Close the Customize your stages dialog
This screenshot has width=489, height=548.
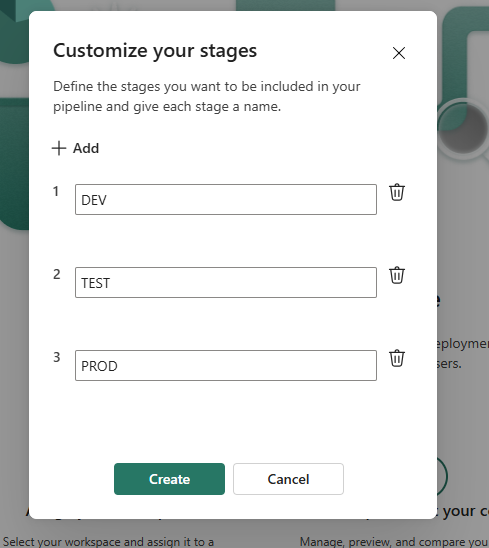[398, 53]
